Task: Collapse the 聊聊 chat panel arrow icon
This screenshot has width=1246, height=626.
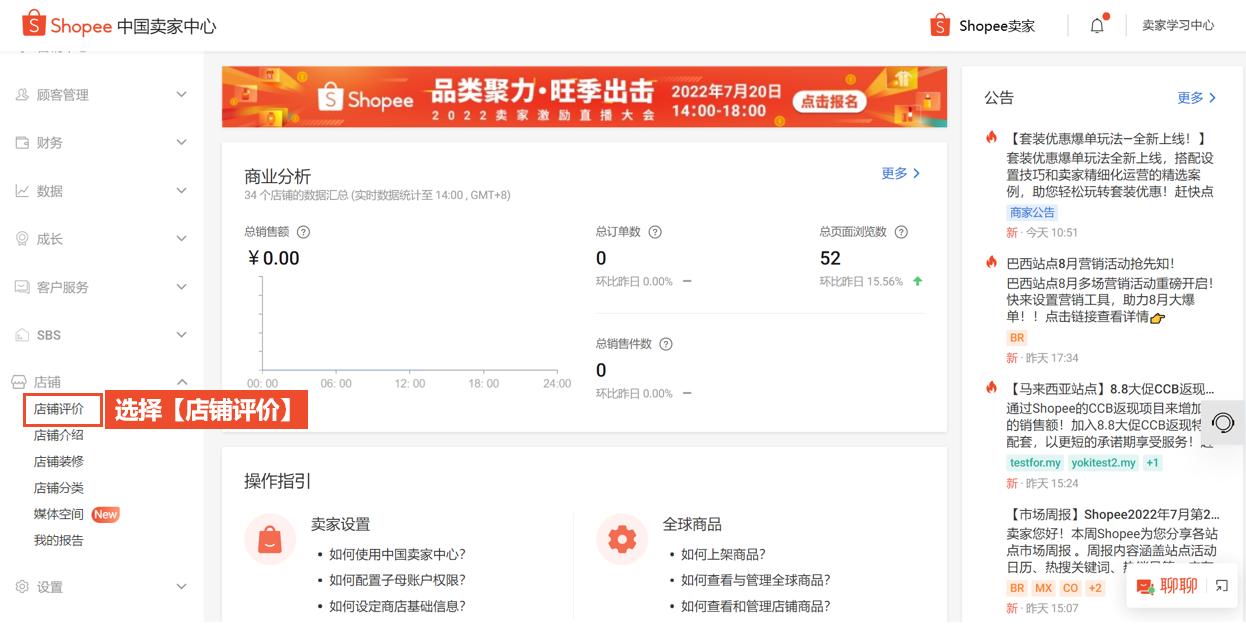Action: point(1221,586)
